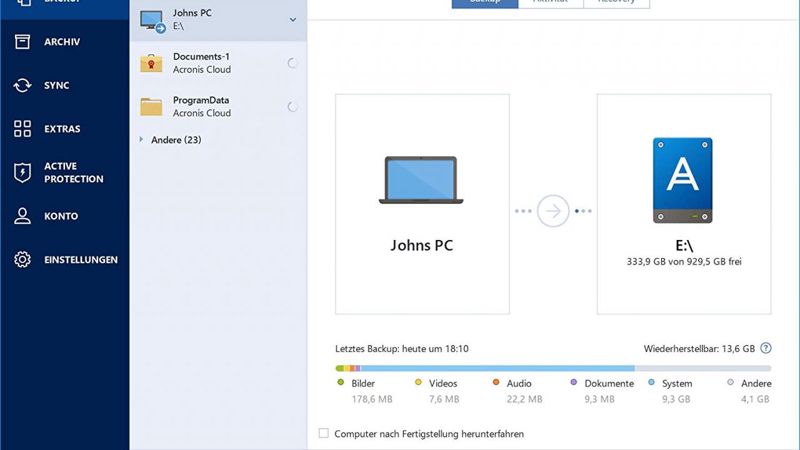Screen dimensions: 800x450
Task: Select the E:\ destination panel
Action: tap(684, 204)
